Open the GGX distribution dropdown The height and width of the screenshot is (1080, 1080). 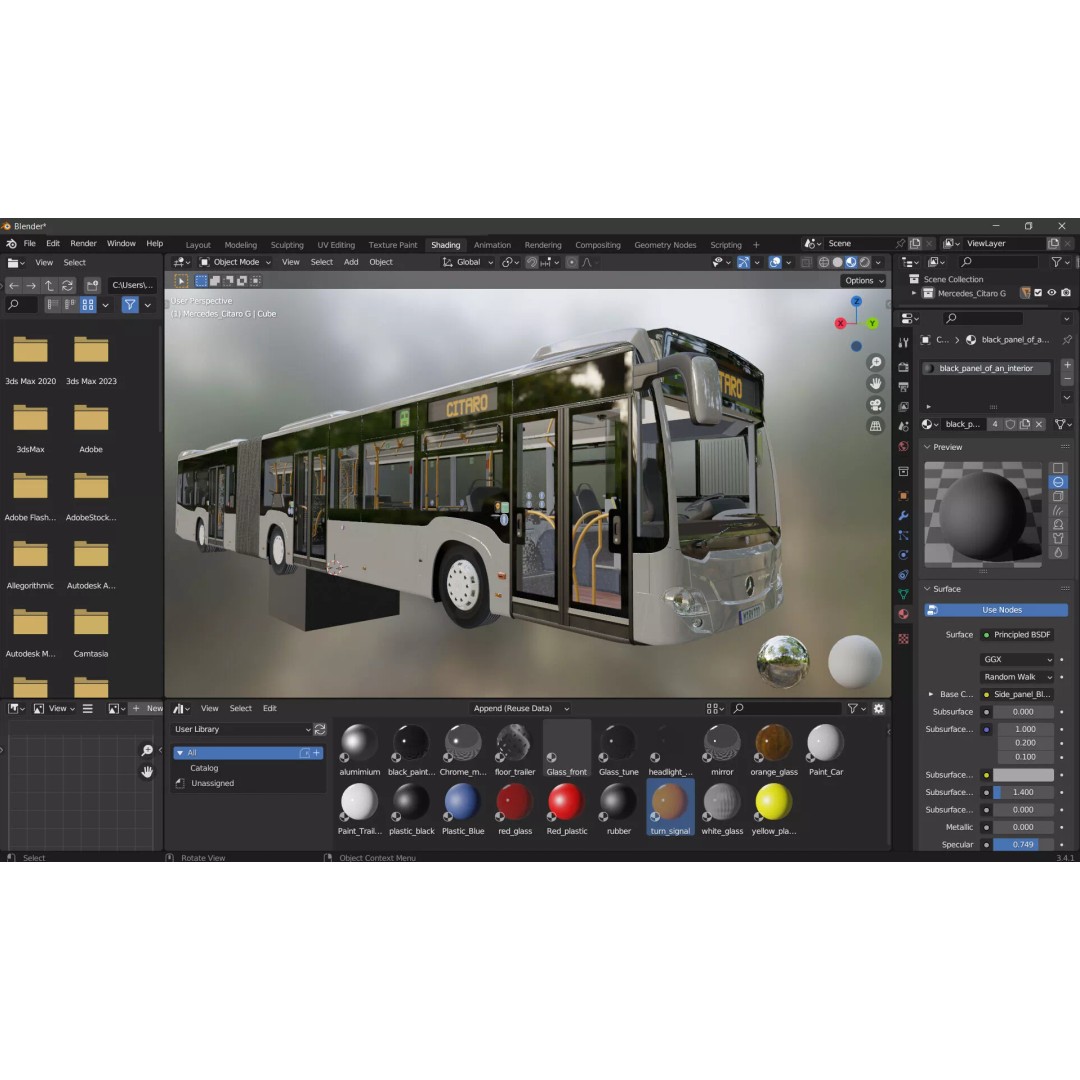1017,660
